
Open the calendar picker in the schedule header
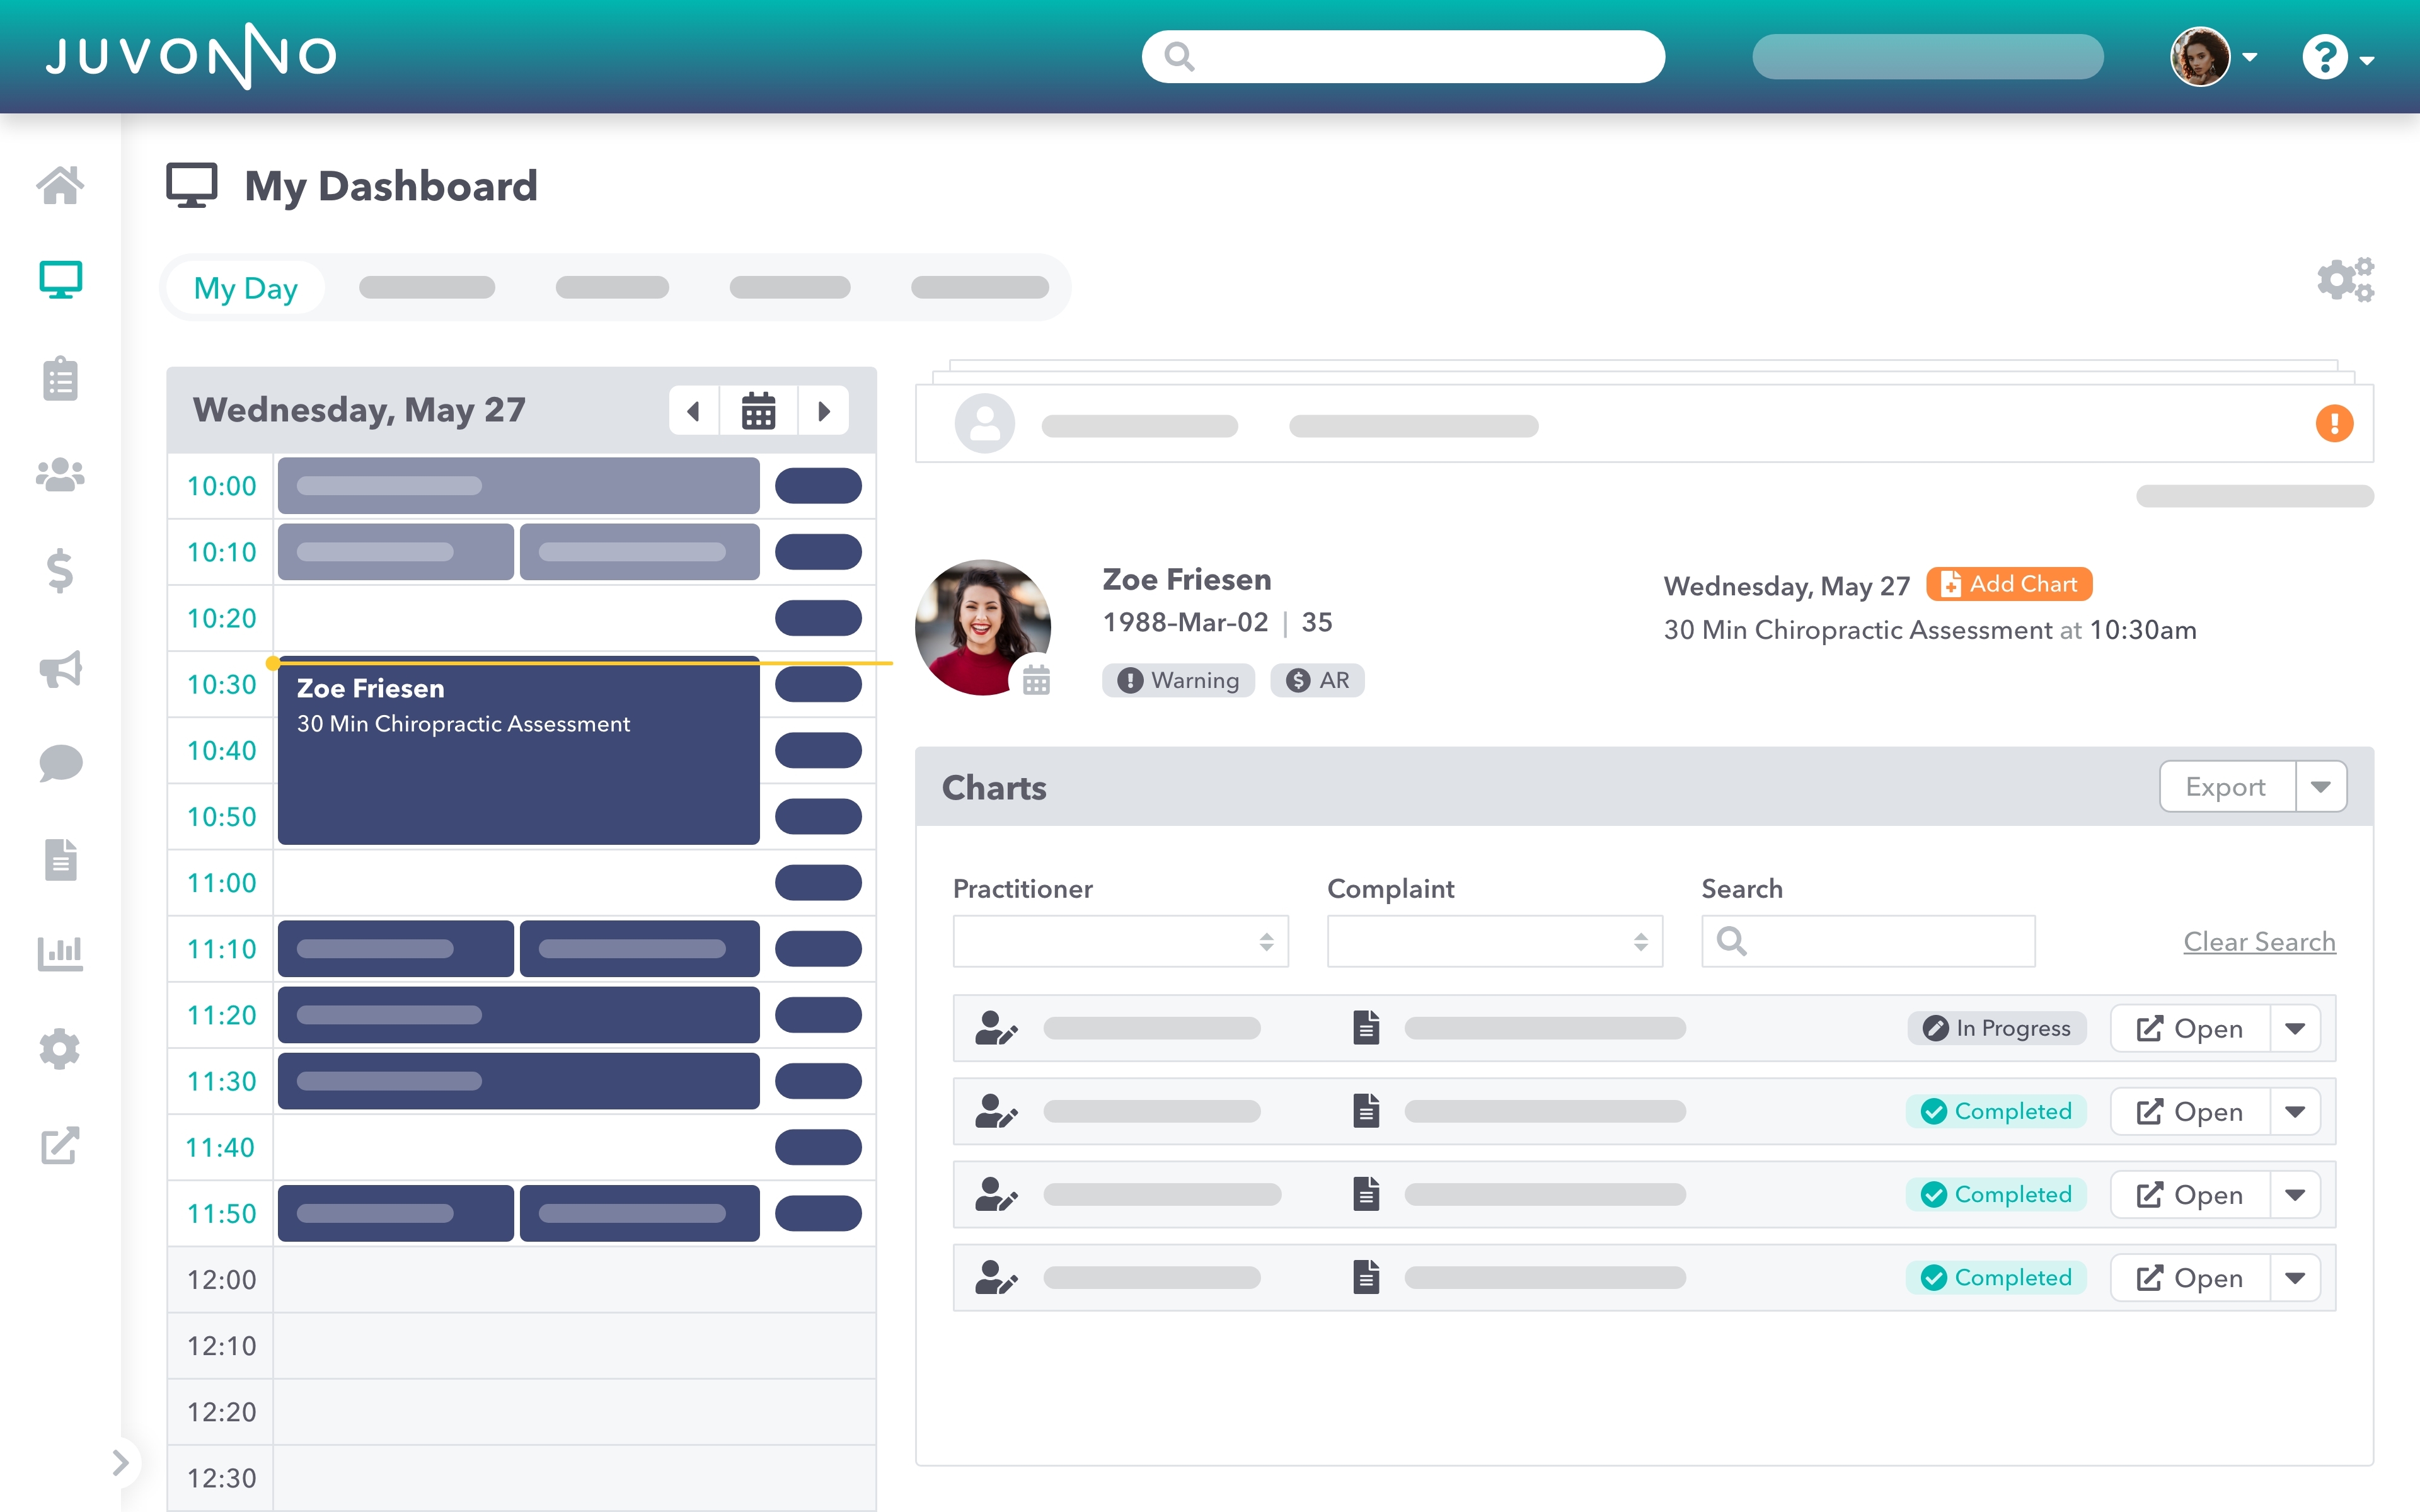coord(758,410)
